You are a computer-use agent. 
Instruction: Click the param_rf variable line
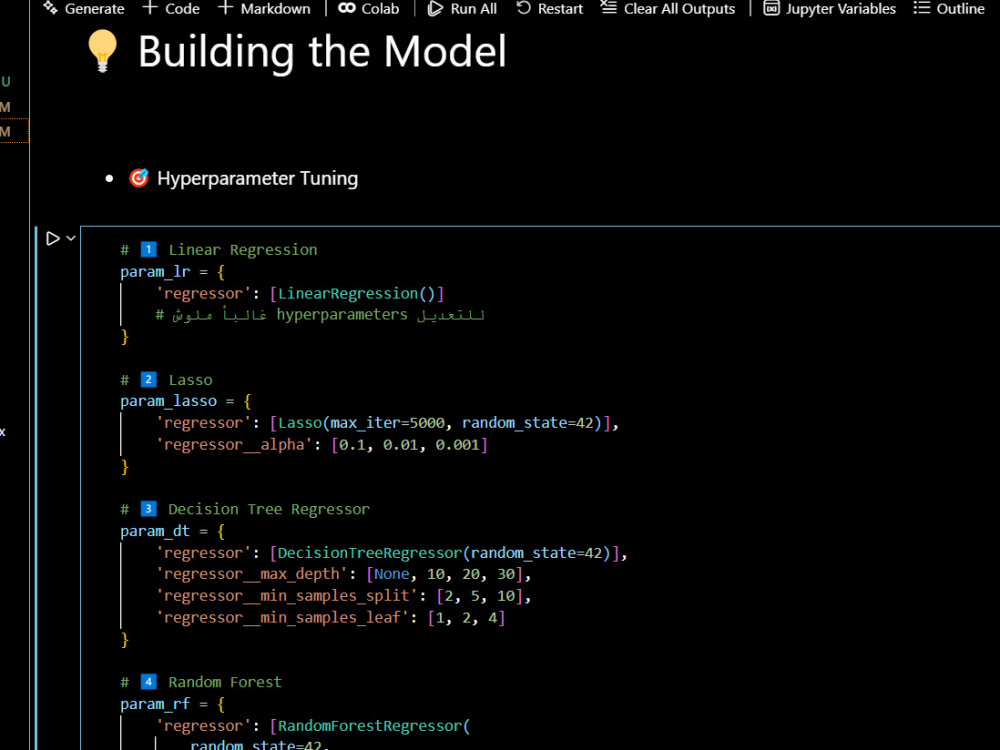[x=172, y=704]
